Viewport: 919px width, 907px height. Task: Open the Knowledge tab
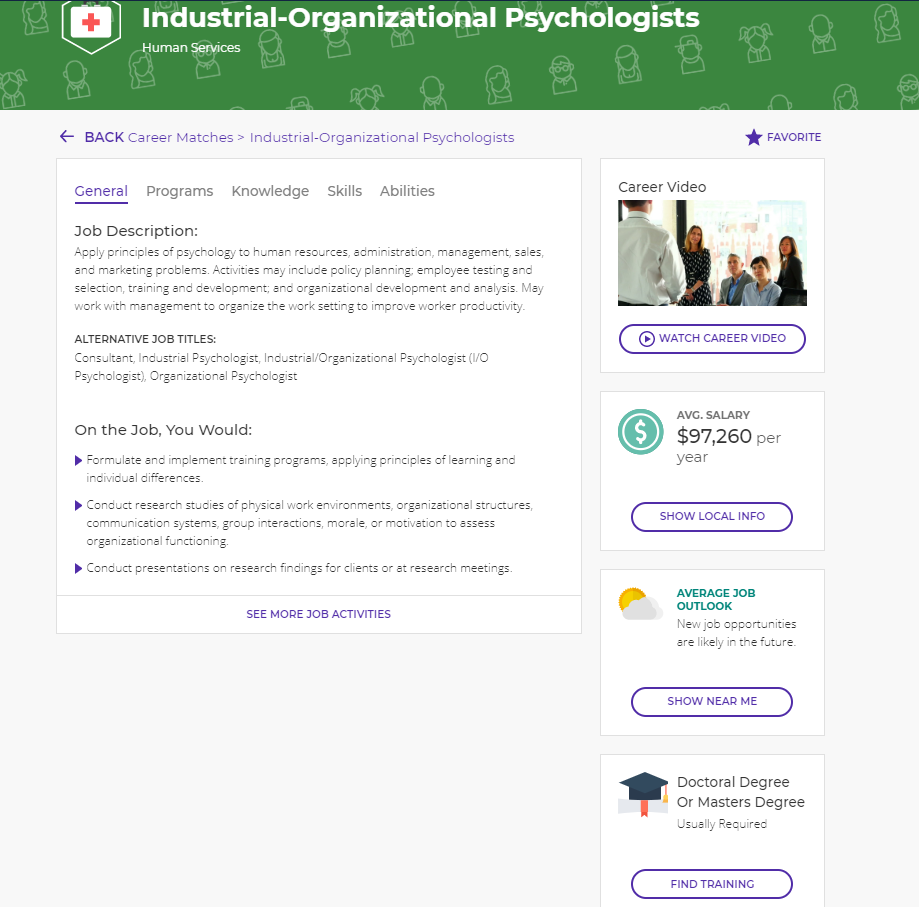click(x=270, y=191)
